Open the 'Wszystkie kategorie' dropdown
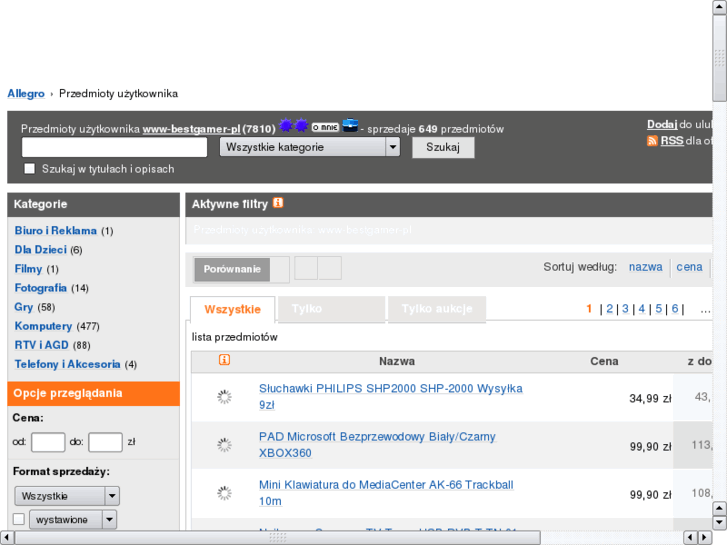This screenshot has width=727, height=545. click(x=310, y=147)
